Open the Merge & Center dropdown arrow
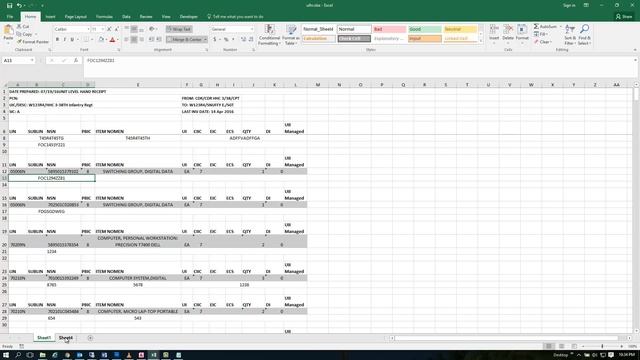The image size is (640, 360). coord(205,40)
